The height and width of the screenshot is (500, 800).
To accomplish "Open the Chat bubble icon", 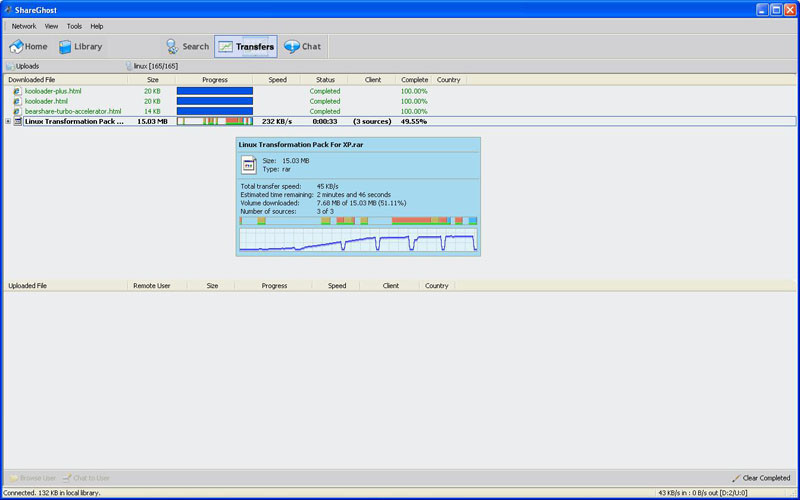I will 291,46.
